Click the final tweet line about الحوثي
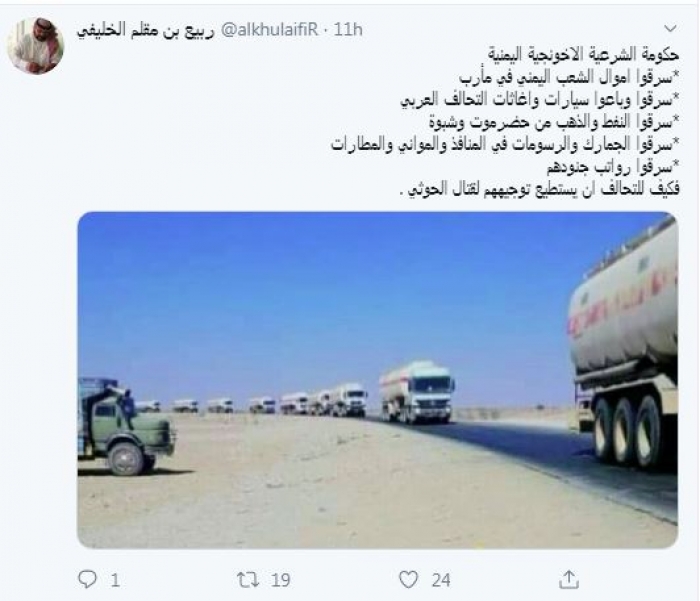 point(538,189)
